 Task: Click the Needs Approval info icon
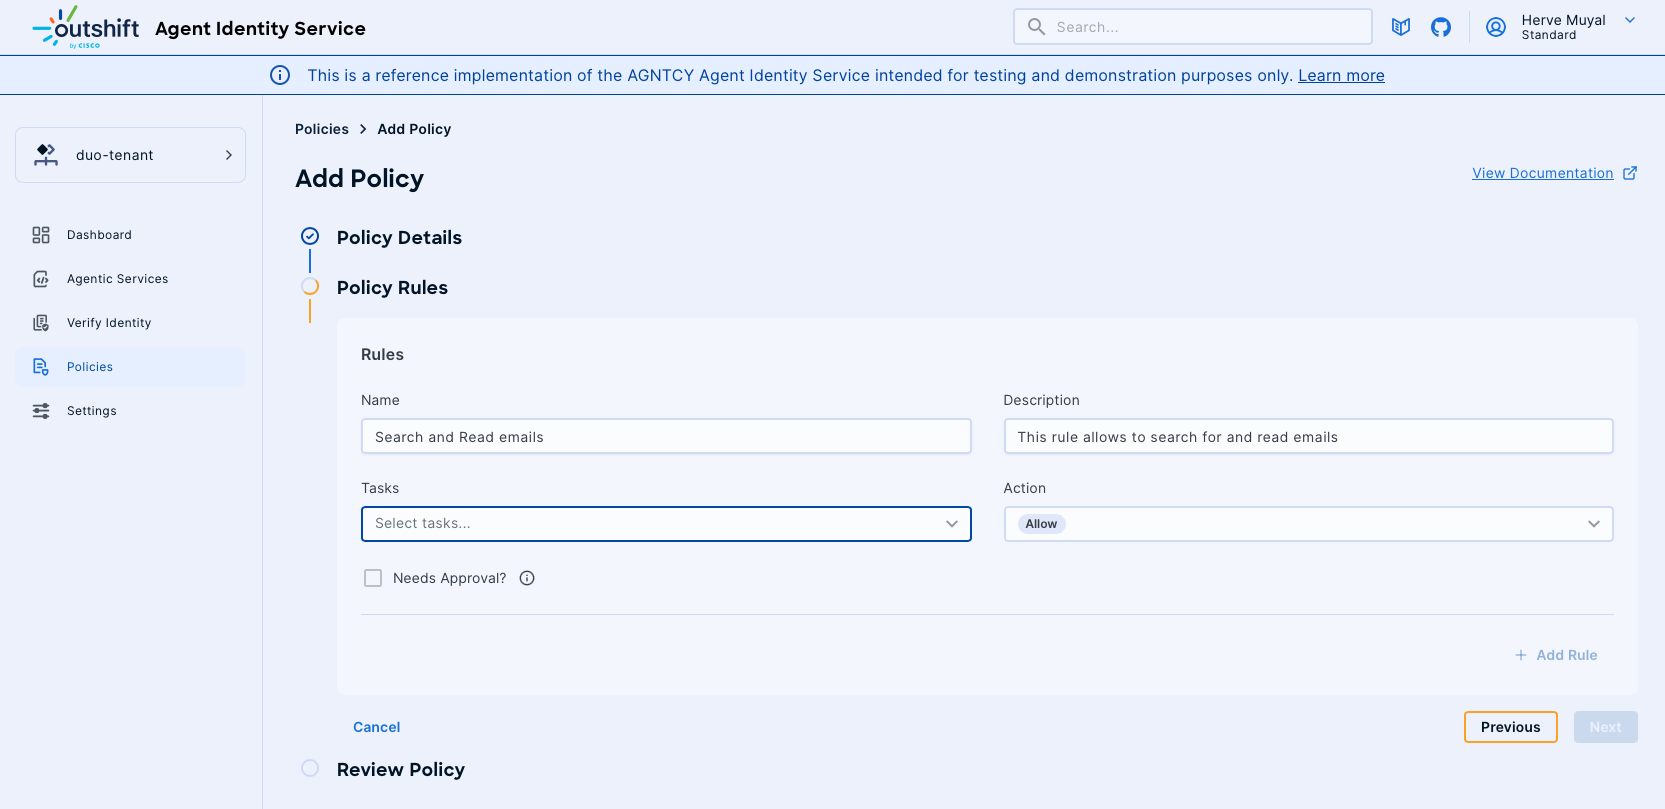[x=527, y=578]
